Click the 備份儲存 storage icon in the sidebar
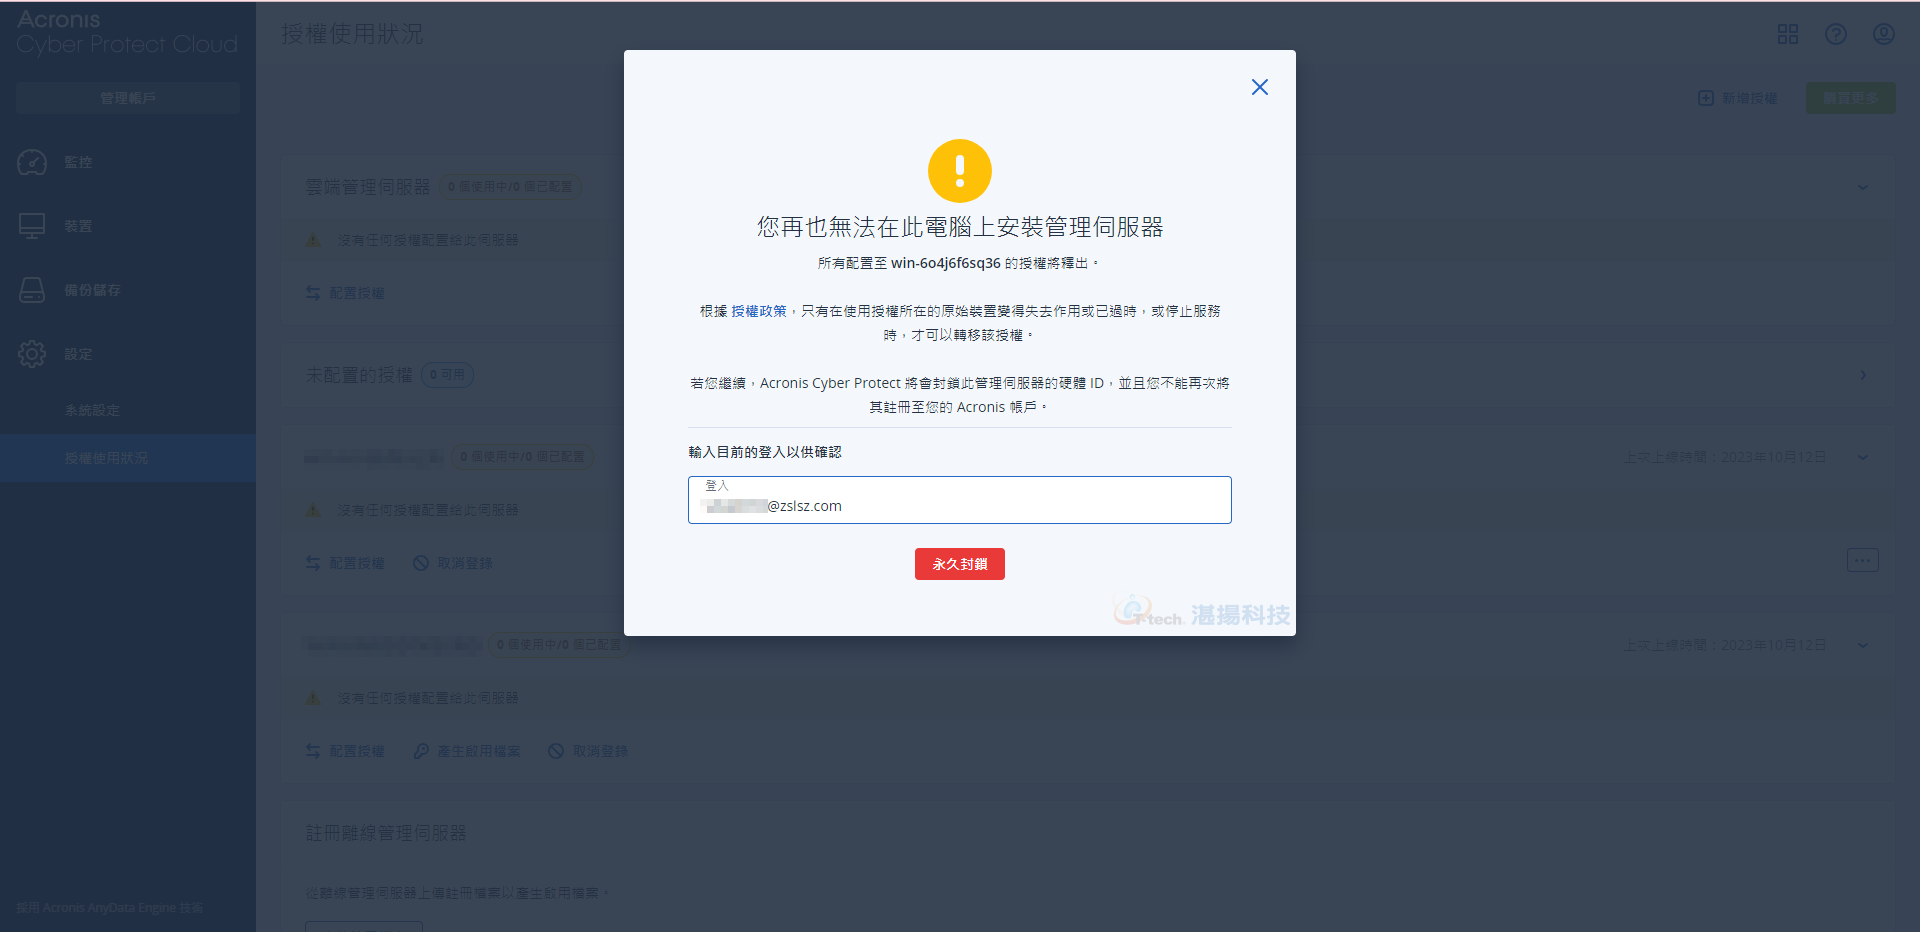 click(32, 290)
